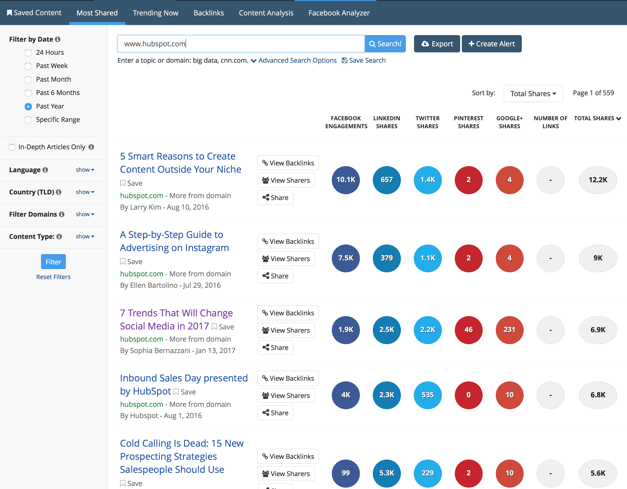
Task: Select the 24 Hours date filter
Action: tap(28, 52)
